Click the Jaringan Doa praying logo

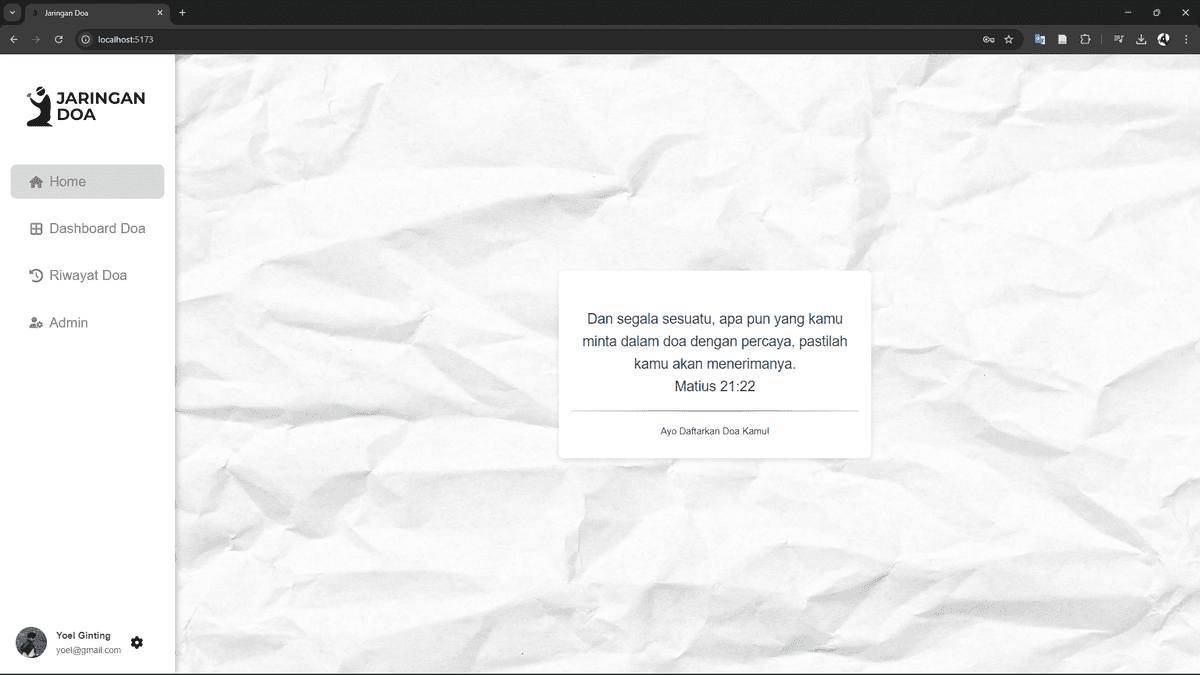coord(39,106)
